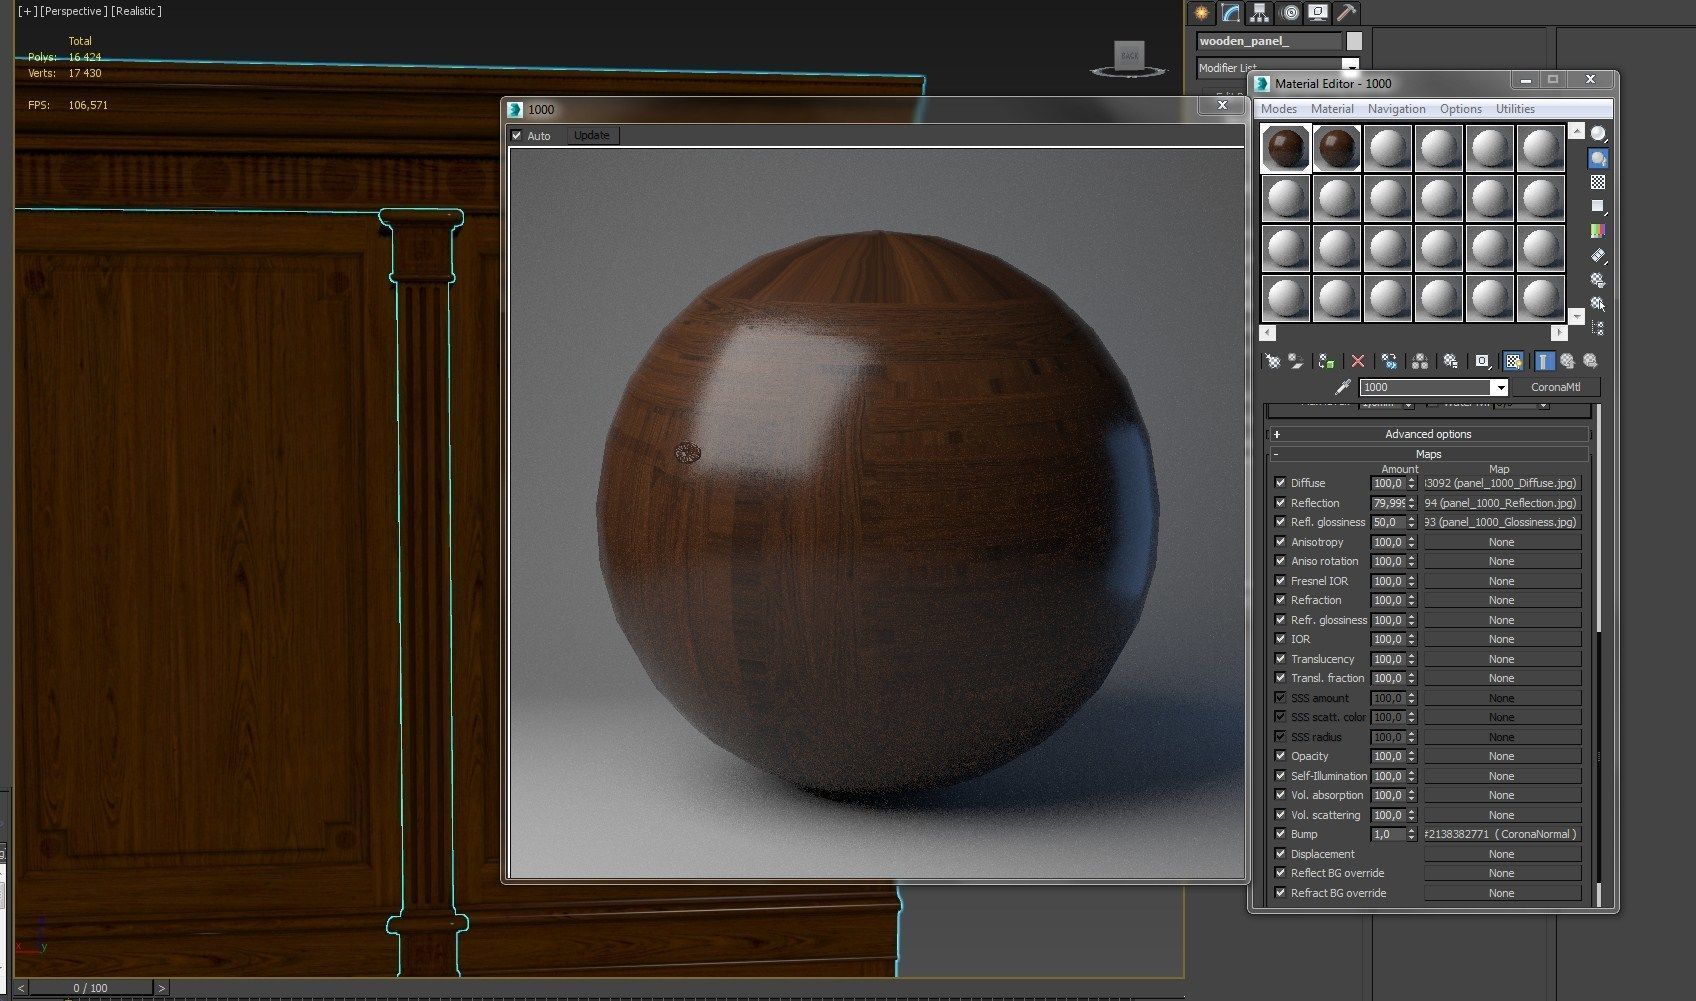Open the material name dropdown arrow
The height and width of the screenshot is (1001, 1696).
[x=1499, y=388]
